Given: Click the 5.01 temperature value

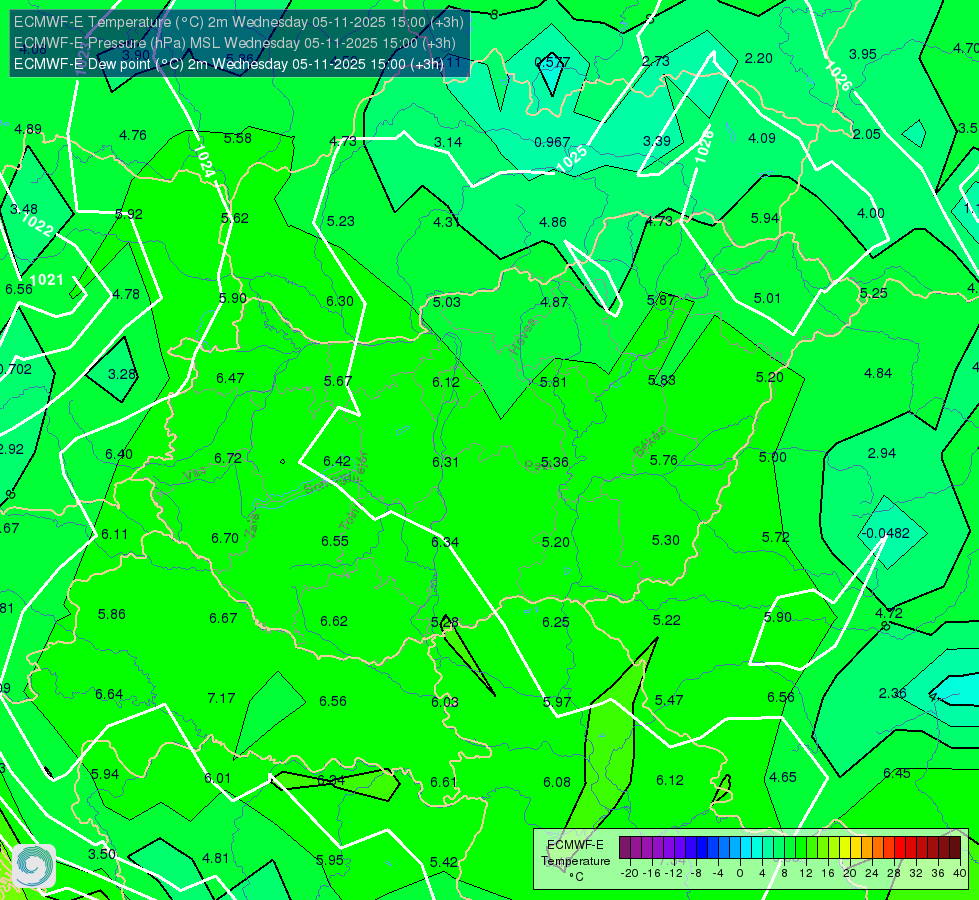Looking at the screenshot, I should [x=767, y=299].
